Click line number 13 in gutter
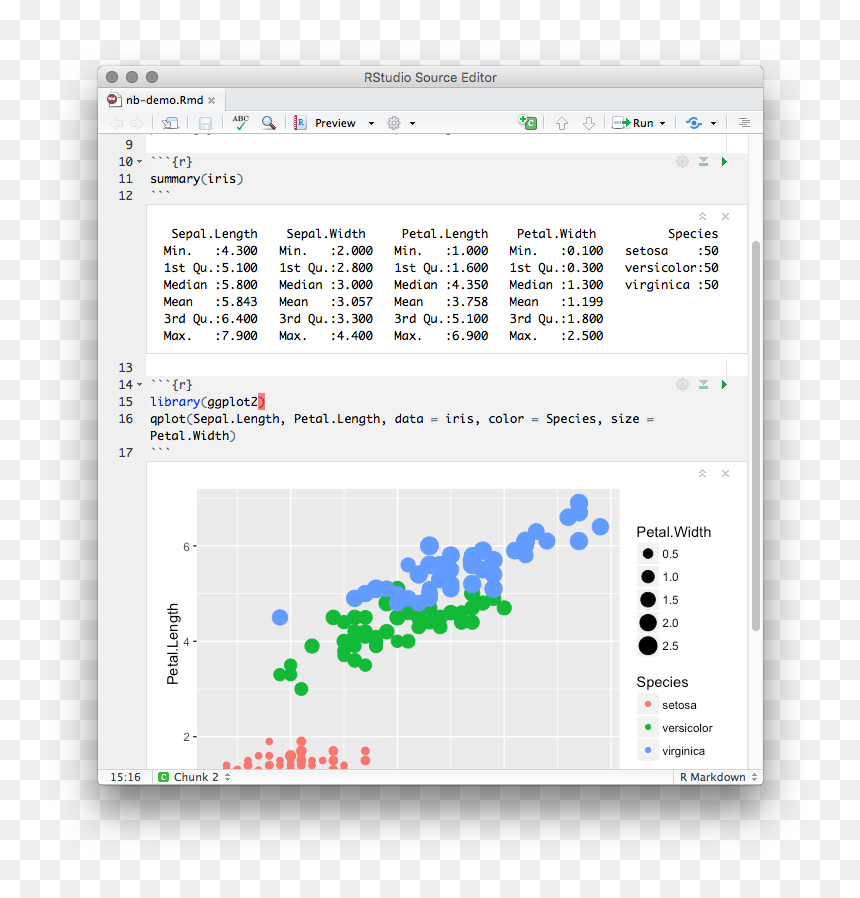 [x=125, y=367]
